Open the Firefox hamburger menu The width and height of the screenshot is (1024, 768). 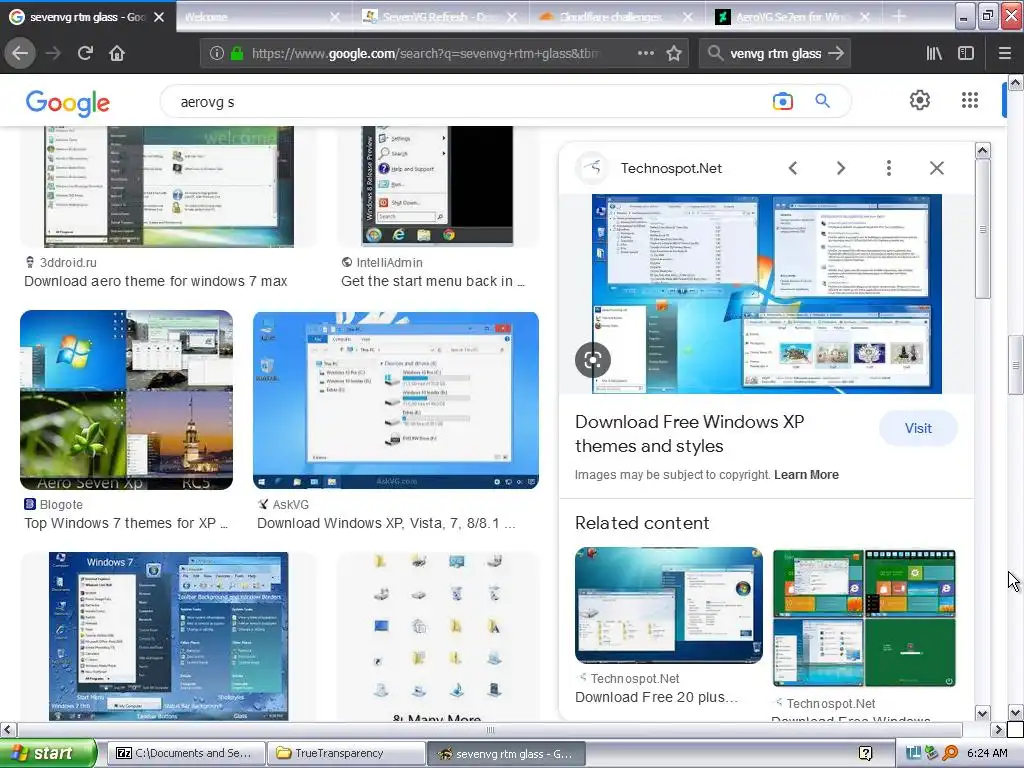click(x=1005, y=54)
